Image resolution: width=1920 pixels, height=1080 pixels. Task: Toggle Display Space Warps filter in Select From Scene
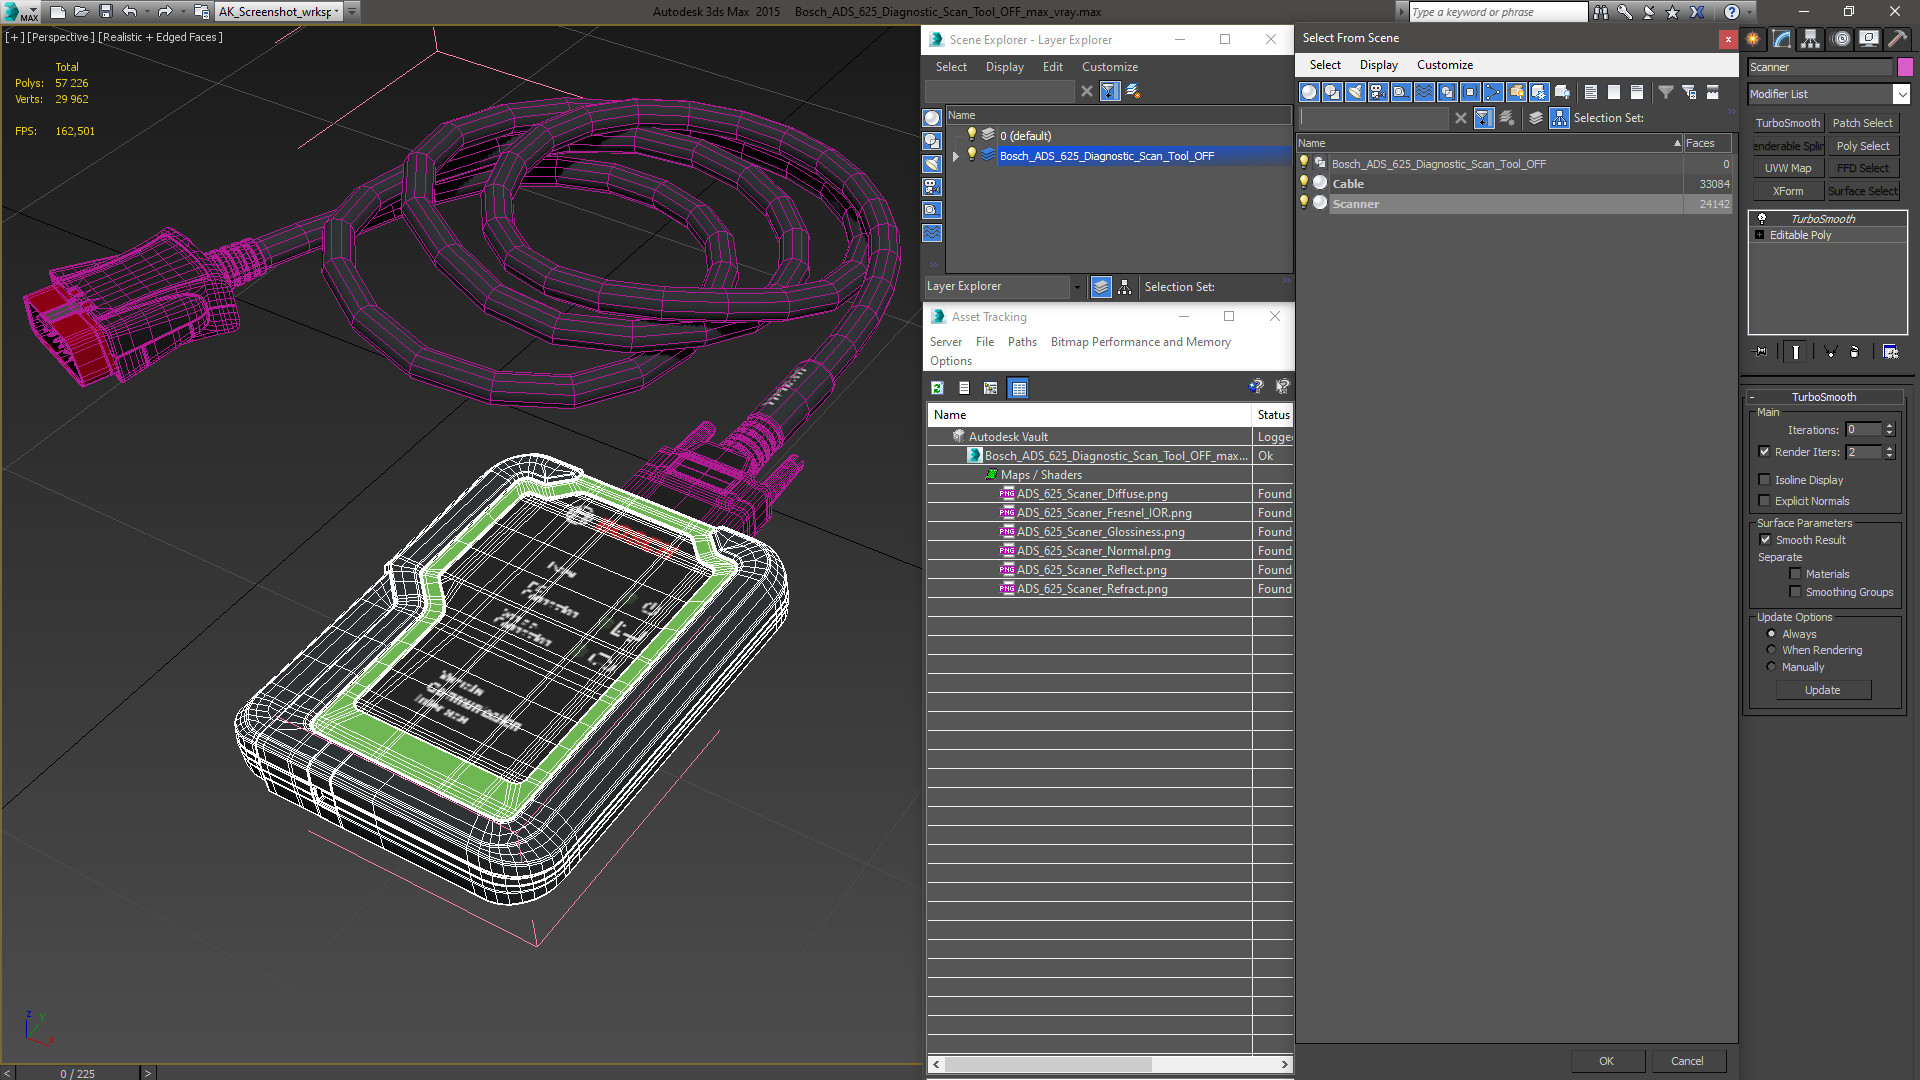coord(1424,92)
